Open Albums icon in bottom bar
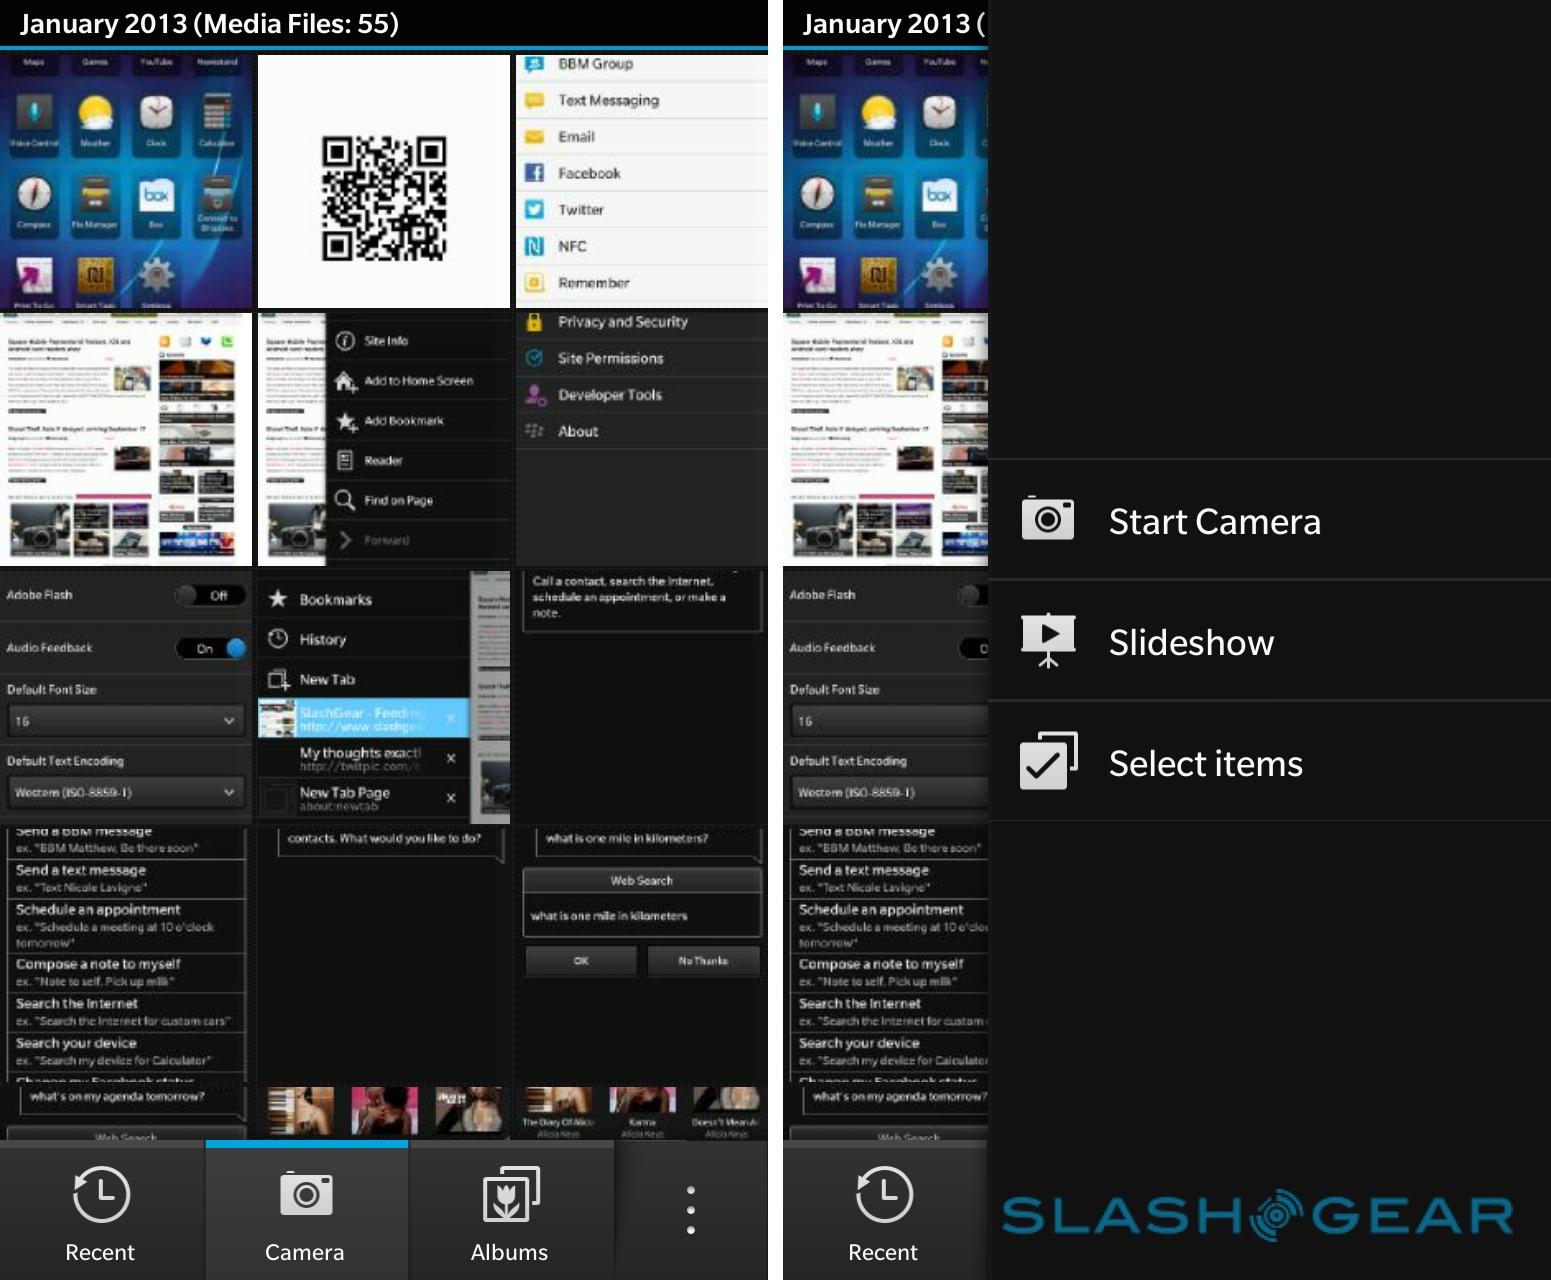 click(x=510, y=1194)
